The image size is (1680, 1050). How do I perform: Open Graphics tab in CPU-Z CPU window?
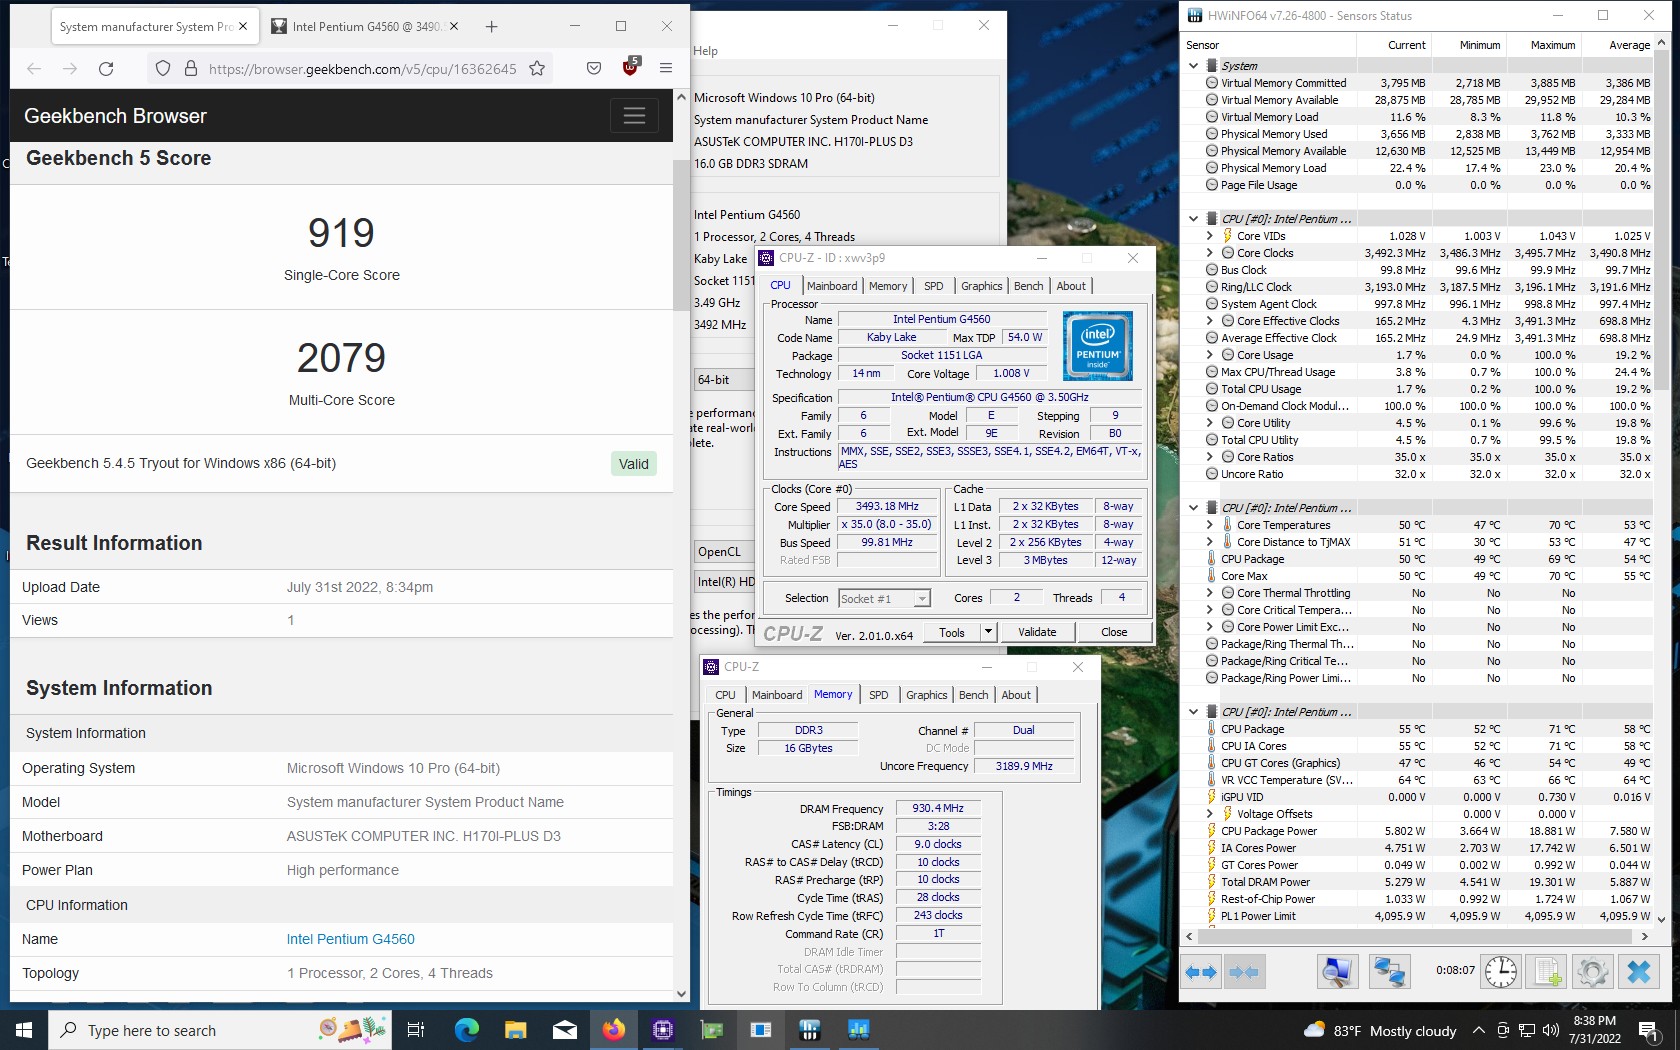[981, 286]
